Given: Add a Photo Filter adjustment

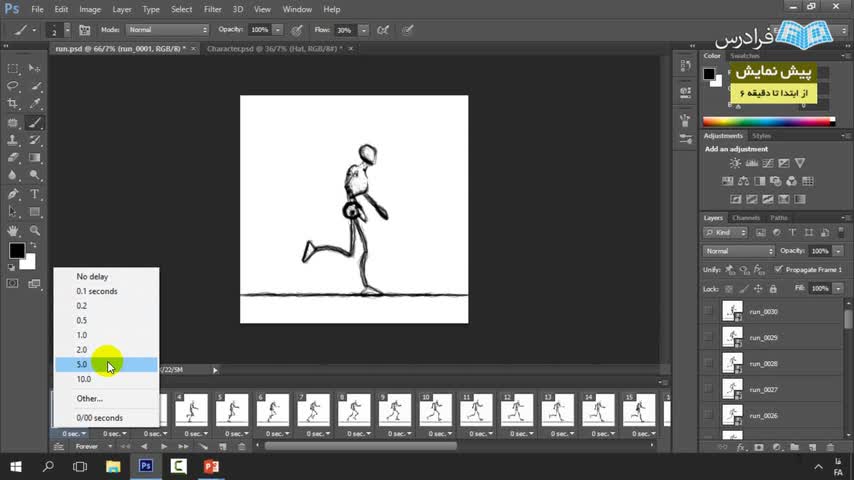Looking at the screenshot, I should [x=776, y=181].
